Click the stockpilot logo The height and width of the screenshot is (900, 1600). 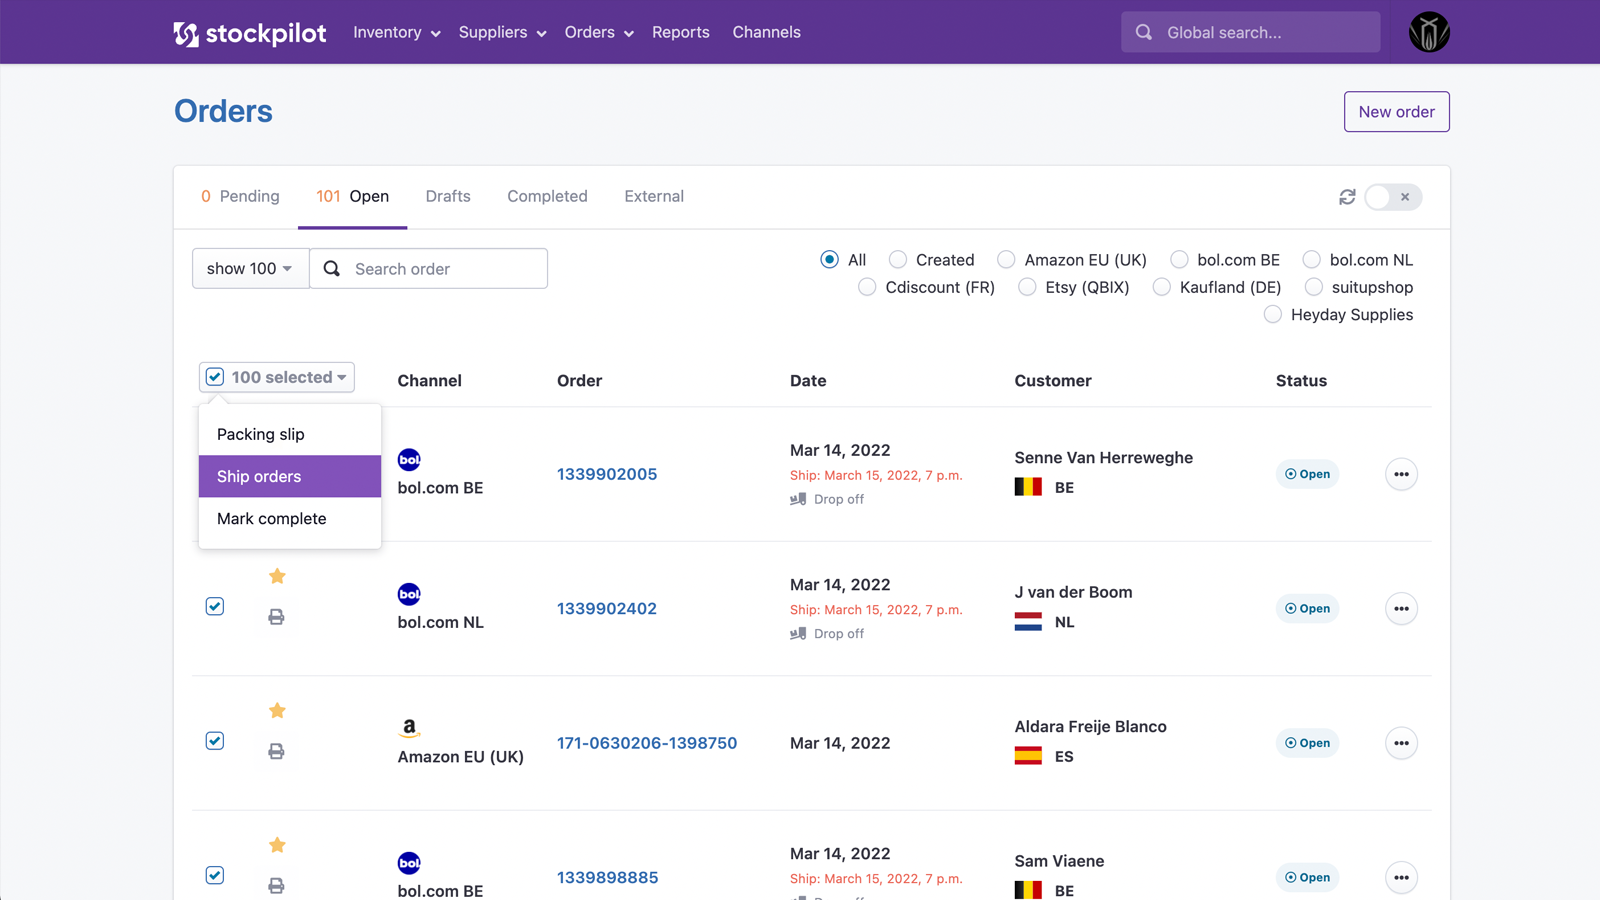coord(250,33)
